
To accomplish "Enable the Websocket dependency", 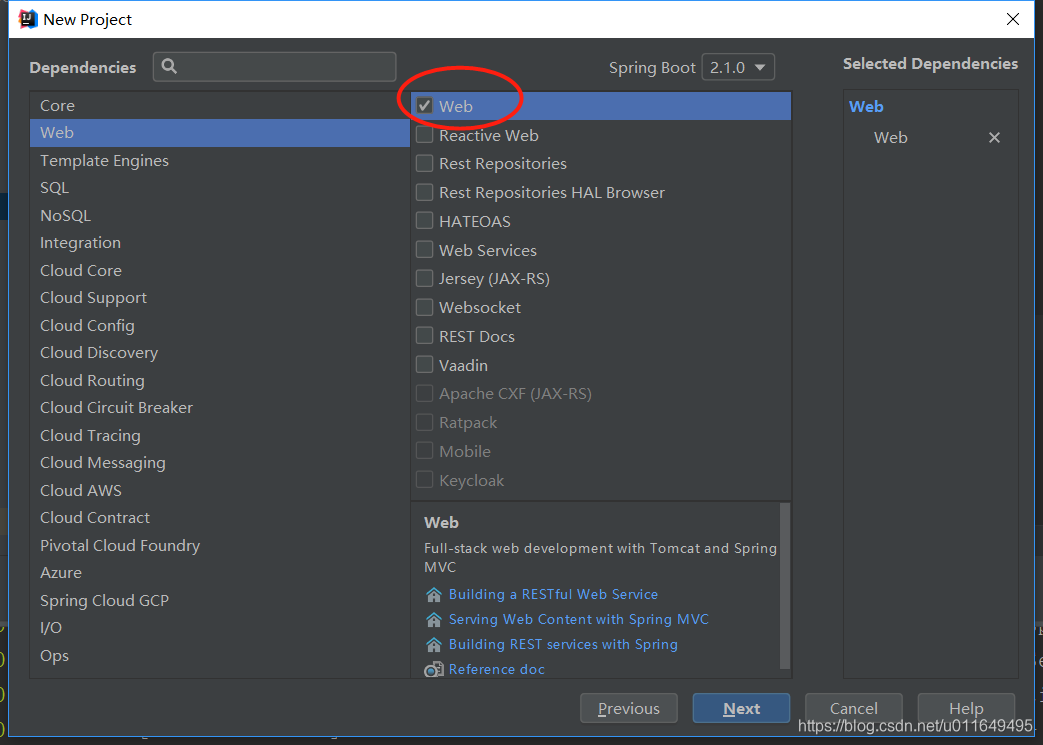I will (424, 307).
